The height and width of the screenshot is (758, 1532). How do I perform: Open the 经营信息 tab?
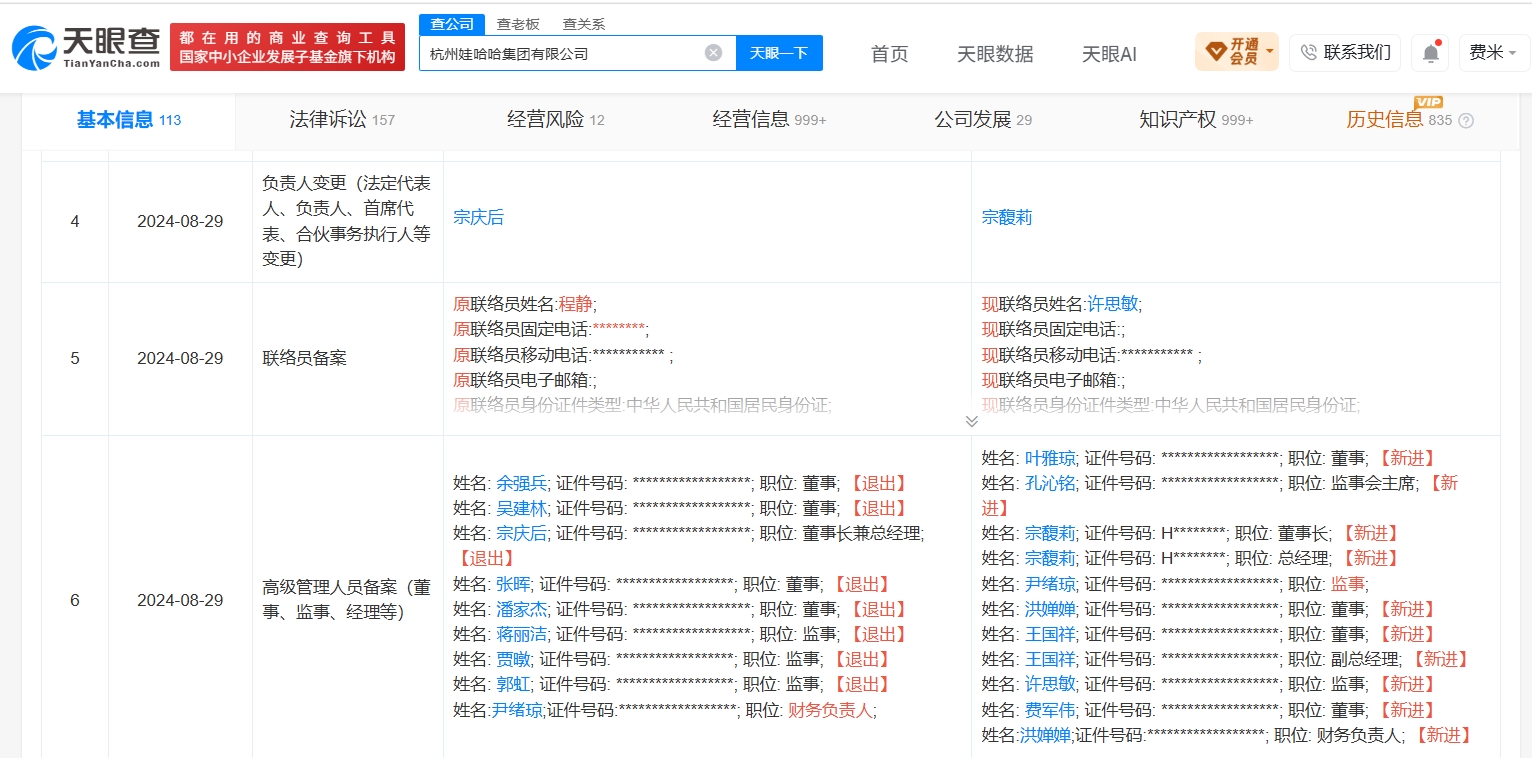[769, 120]
